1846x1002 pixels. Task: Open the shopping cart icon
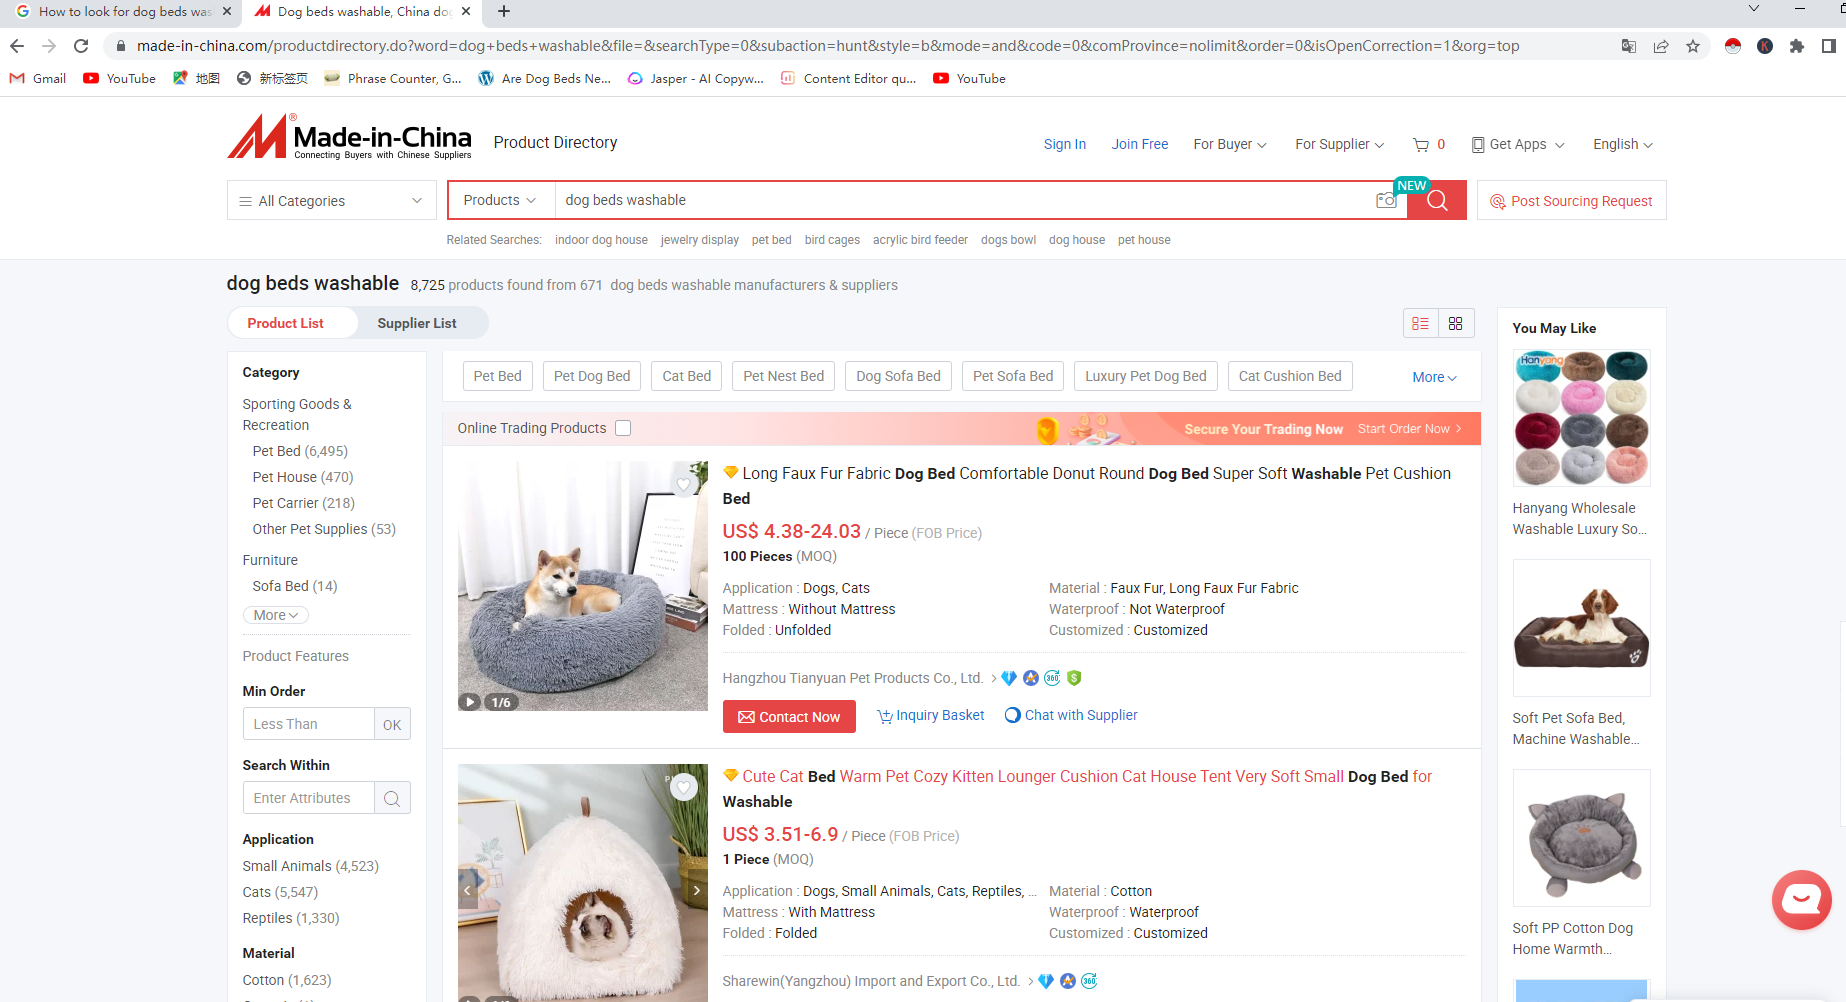tap(1421, 145)
